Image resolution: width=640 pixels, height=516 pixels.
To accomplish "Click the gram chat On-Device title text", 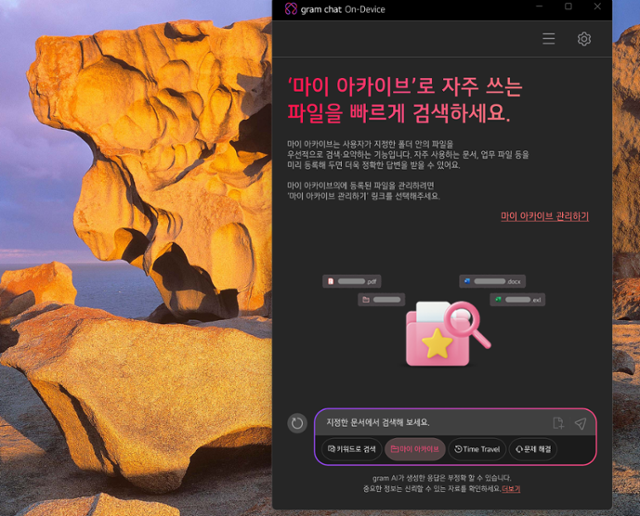I will tap(343, 9).
